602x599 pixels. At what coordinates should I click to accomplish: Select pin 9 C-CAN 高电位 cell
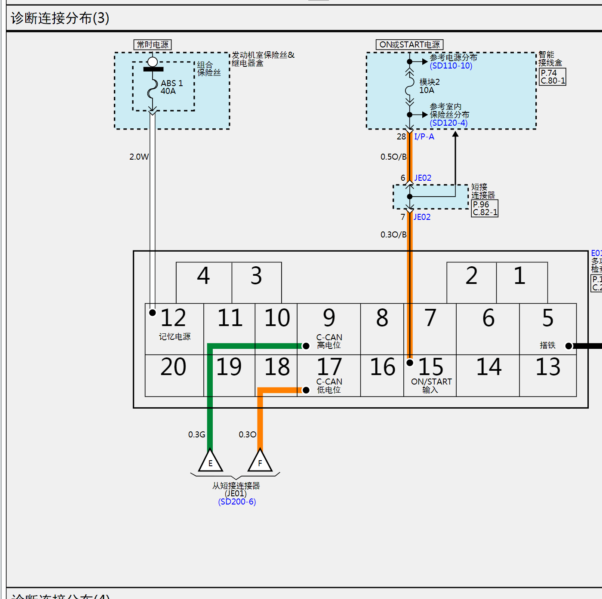click(x=329, y=329)
